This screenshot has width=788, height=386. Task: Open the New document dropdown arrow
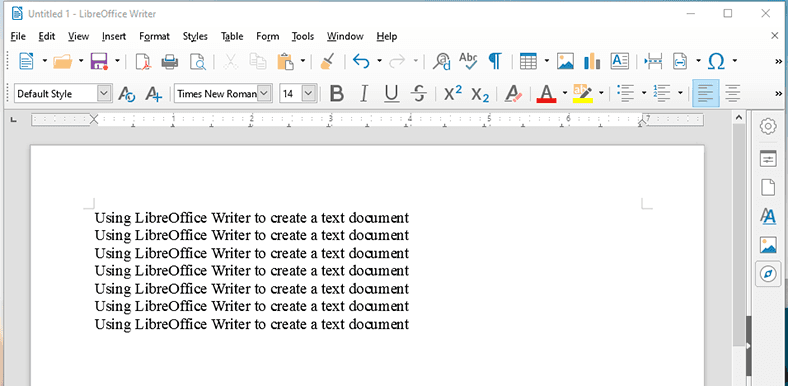[44, 61]
